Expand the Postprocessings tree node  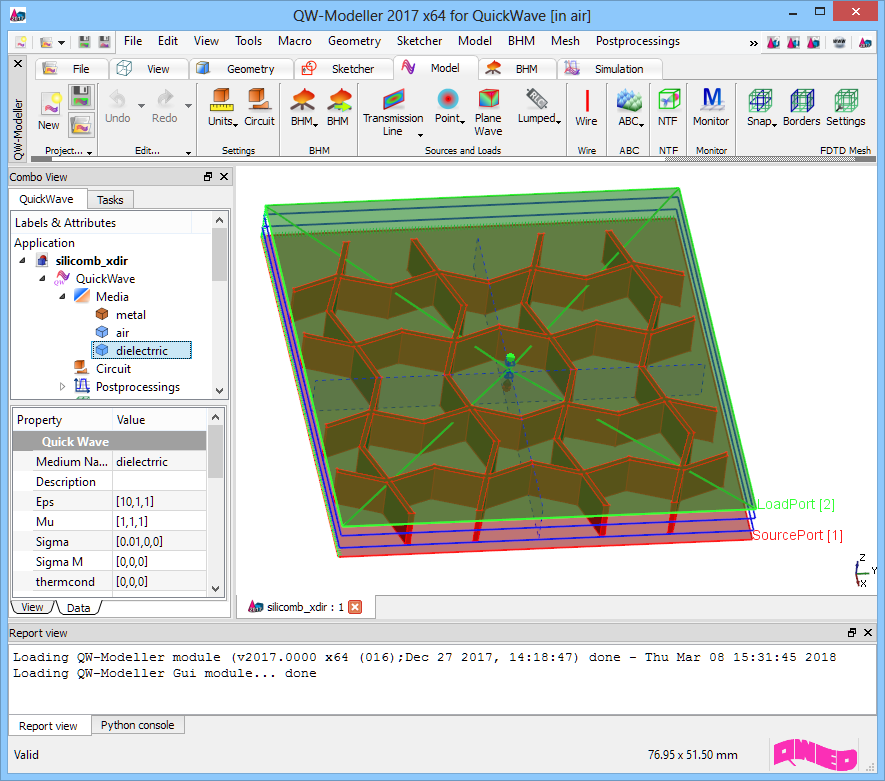63,387
